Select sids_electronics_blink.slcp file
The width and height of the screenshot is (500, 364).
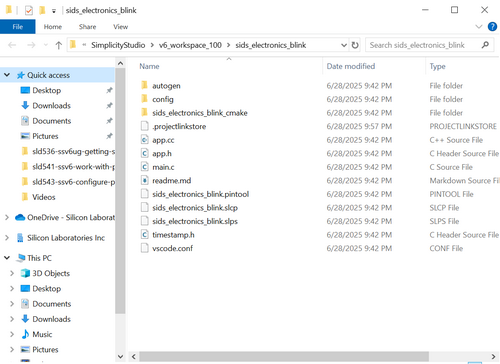[195, 208]
